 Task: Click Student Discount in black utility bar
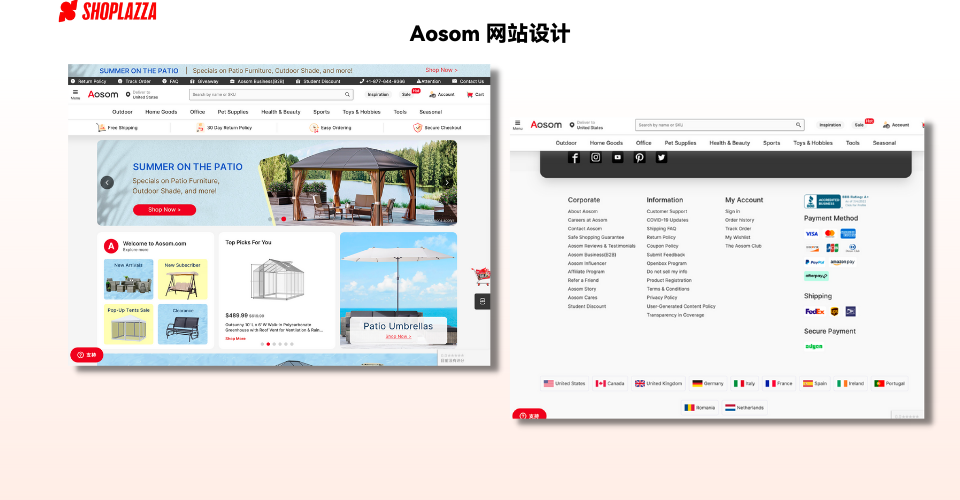tap(318, 81)
